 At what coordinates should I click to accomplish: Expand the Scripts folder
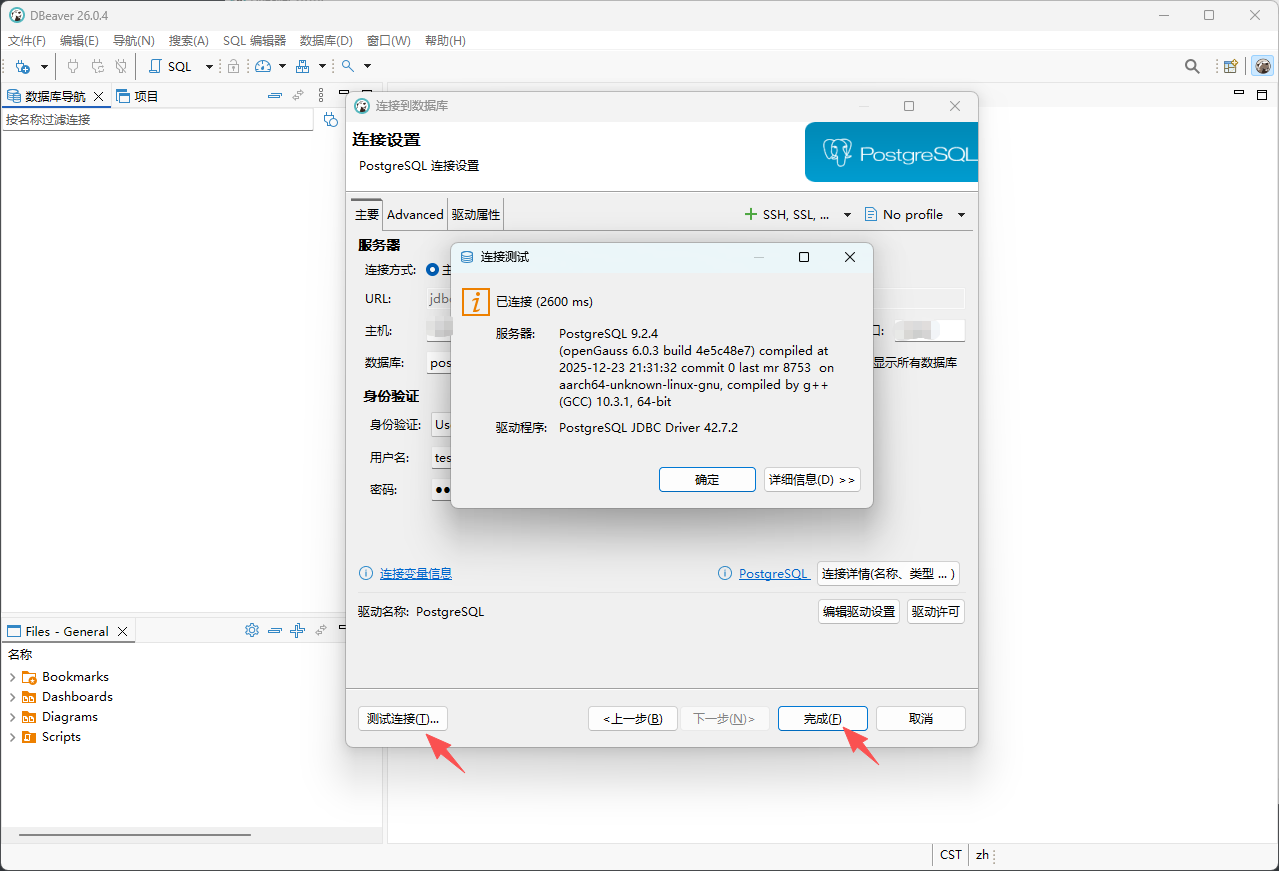(x=12, y=737)
